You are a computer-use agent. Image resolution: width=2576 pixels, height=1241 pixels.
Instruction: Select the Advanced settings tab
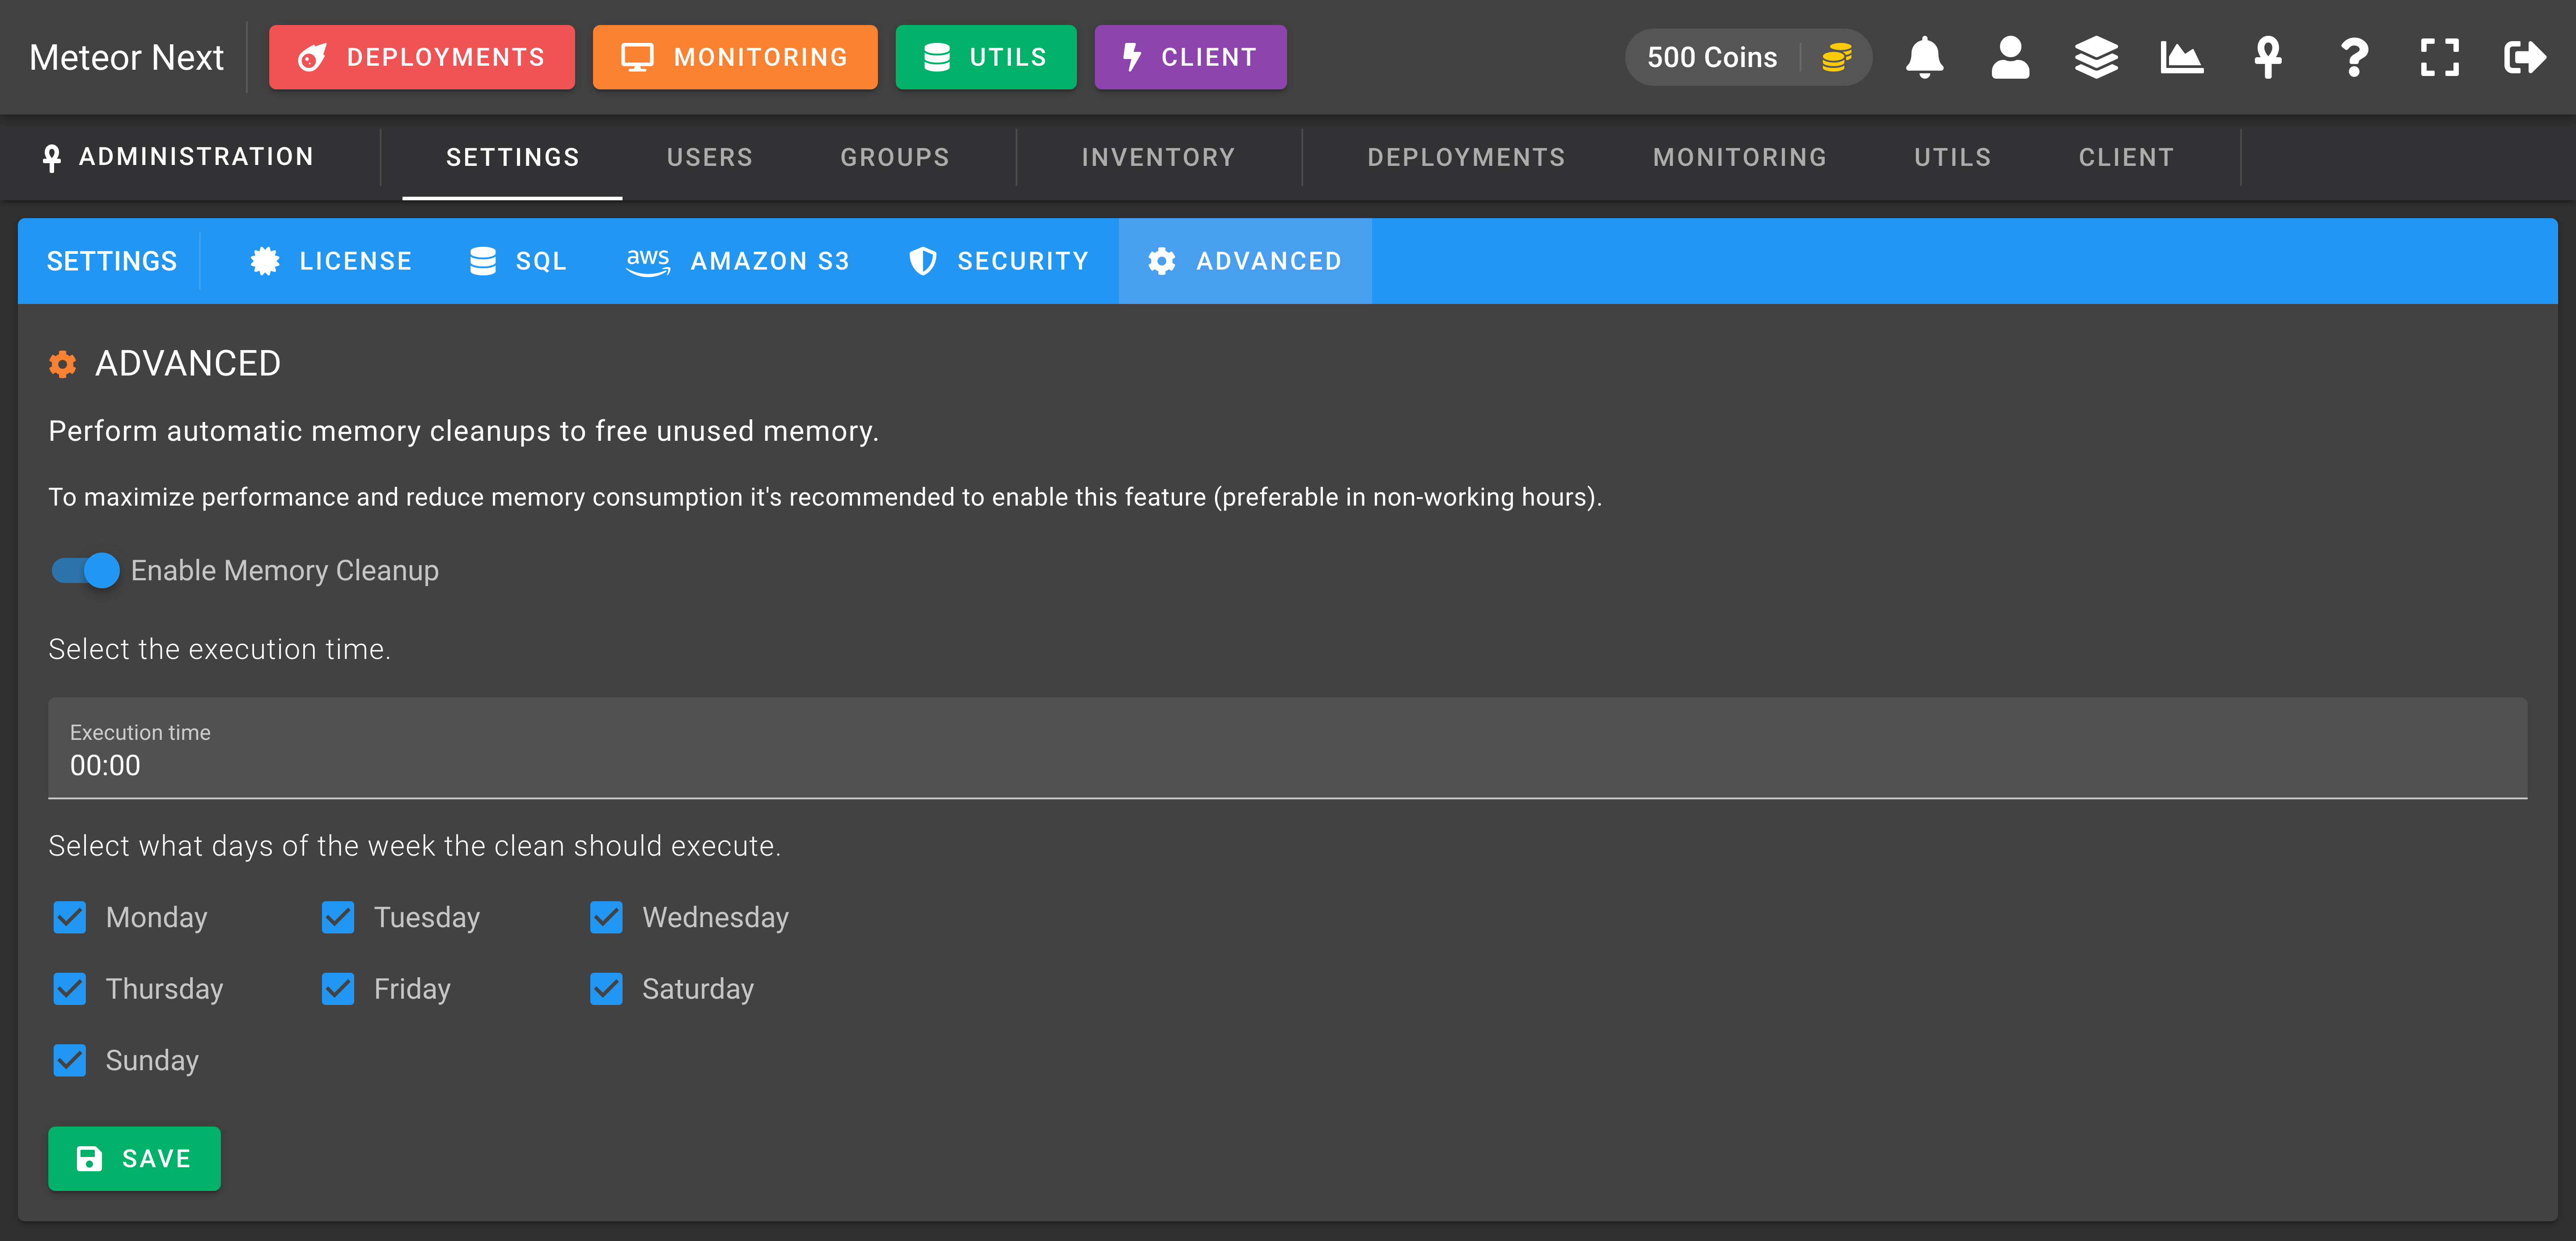[1245, 261]
